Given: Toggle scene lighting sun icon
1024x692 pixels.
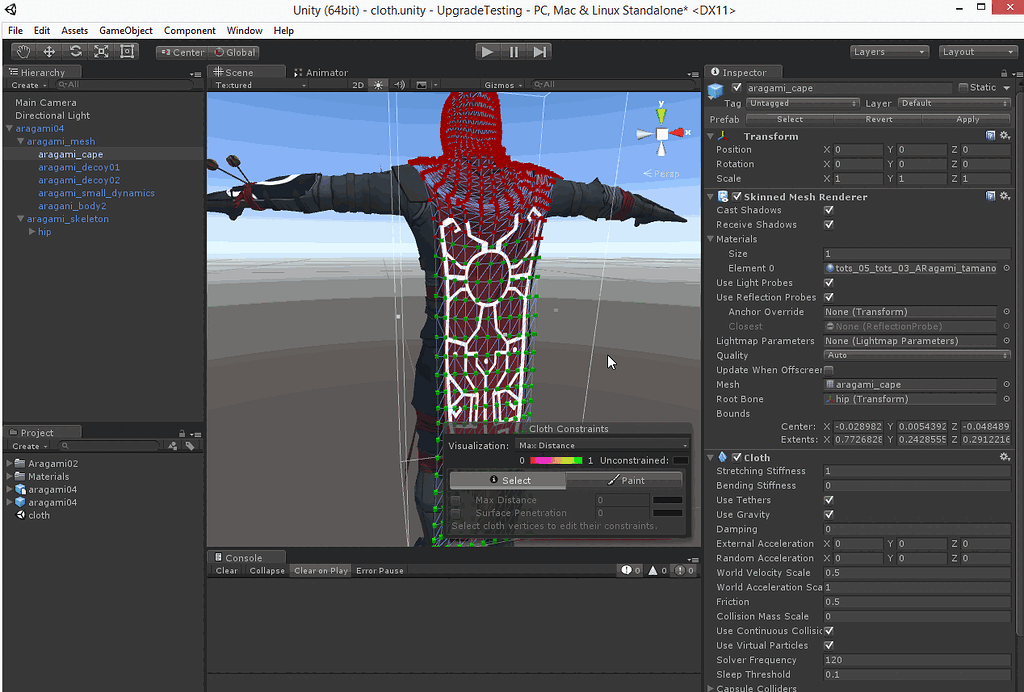Looking at the screenshot, I should pos(379,85).
